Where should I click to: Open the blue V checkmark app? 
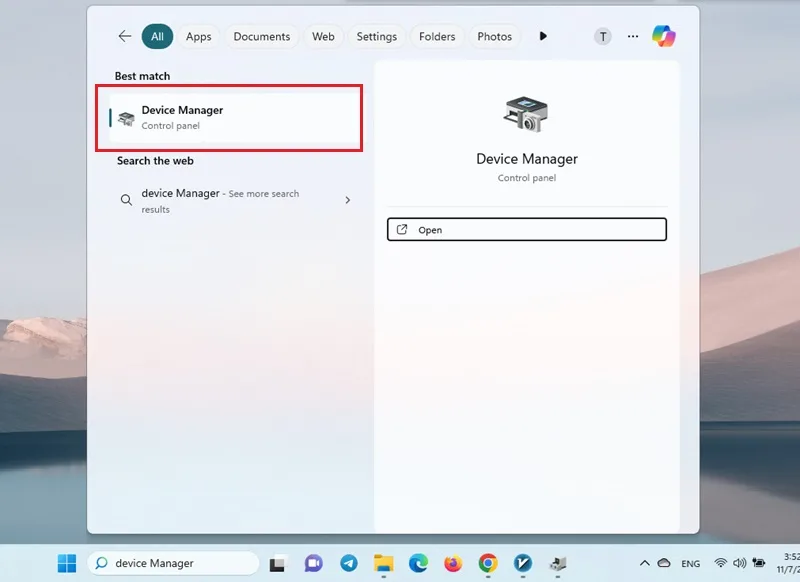(x=523, y=563)
